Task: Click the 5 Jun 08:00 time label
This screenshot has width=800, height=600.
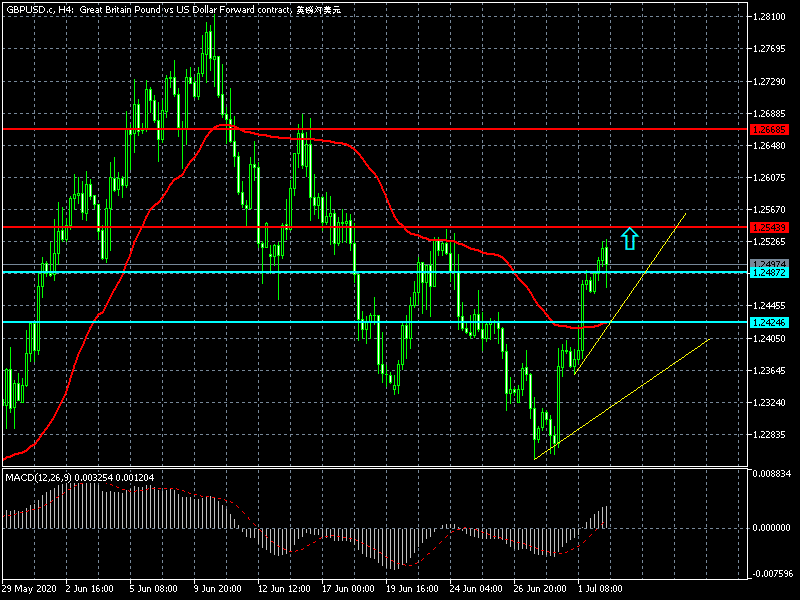Action: [154, 589]
